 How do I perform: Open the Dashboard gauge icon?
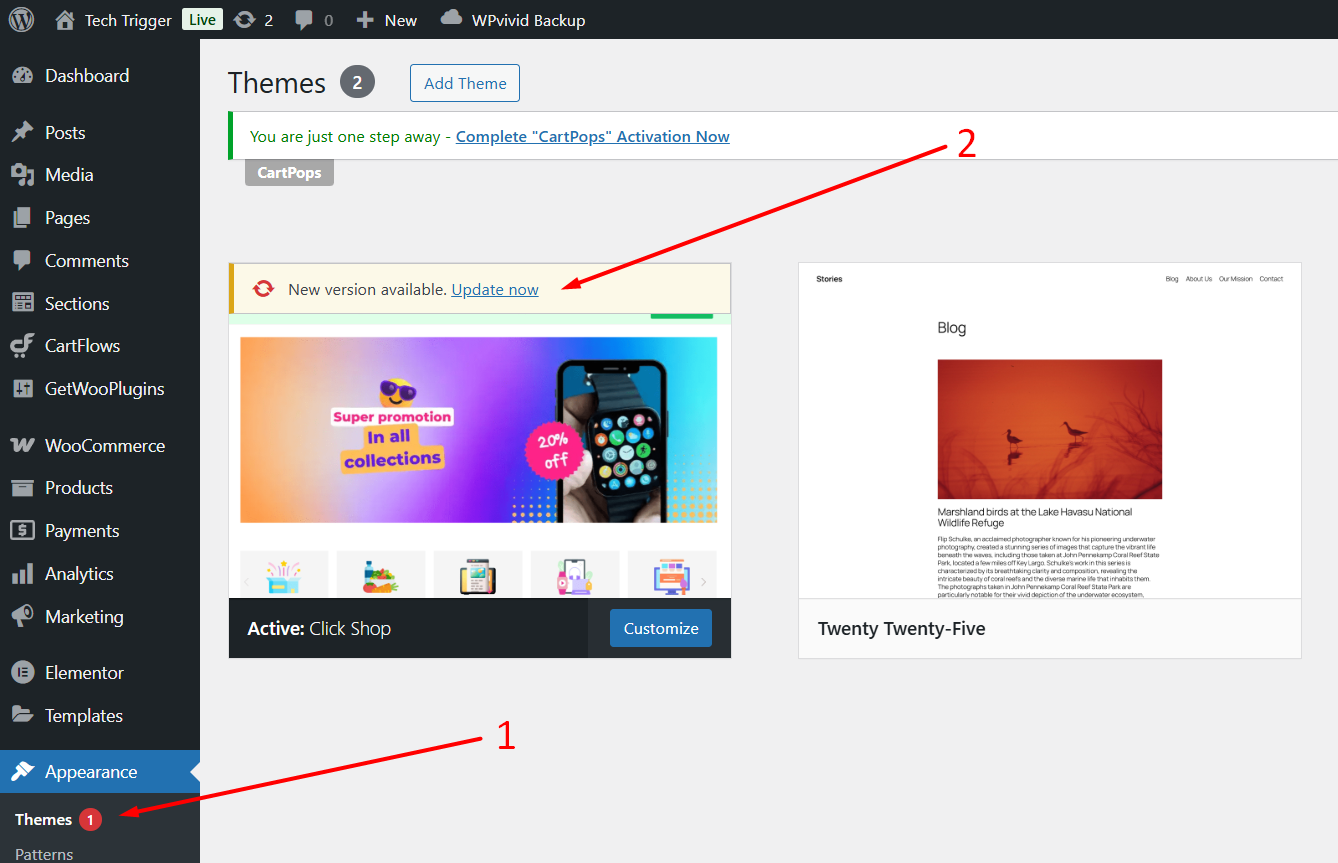point(22,76)
